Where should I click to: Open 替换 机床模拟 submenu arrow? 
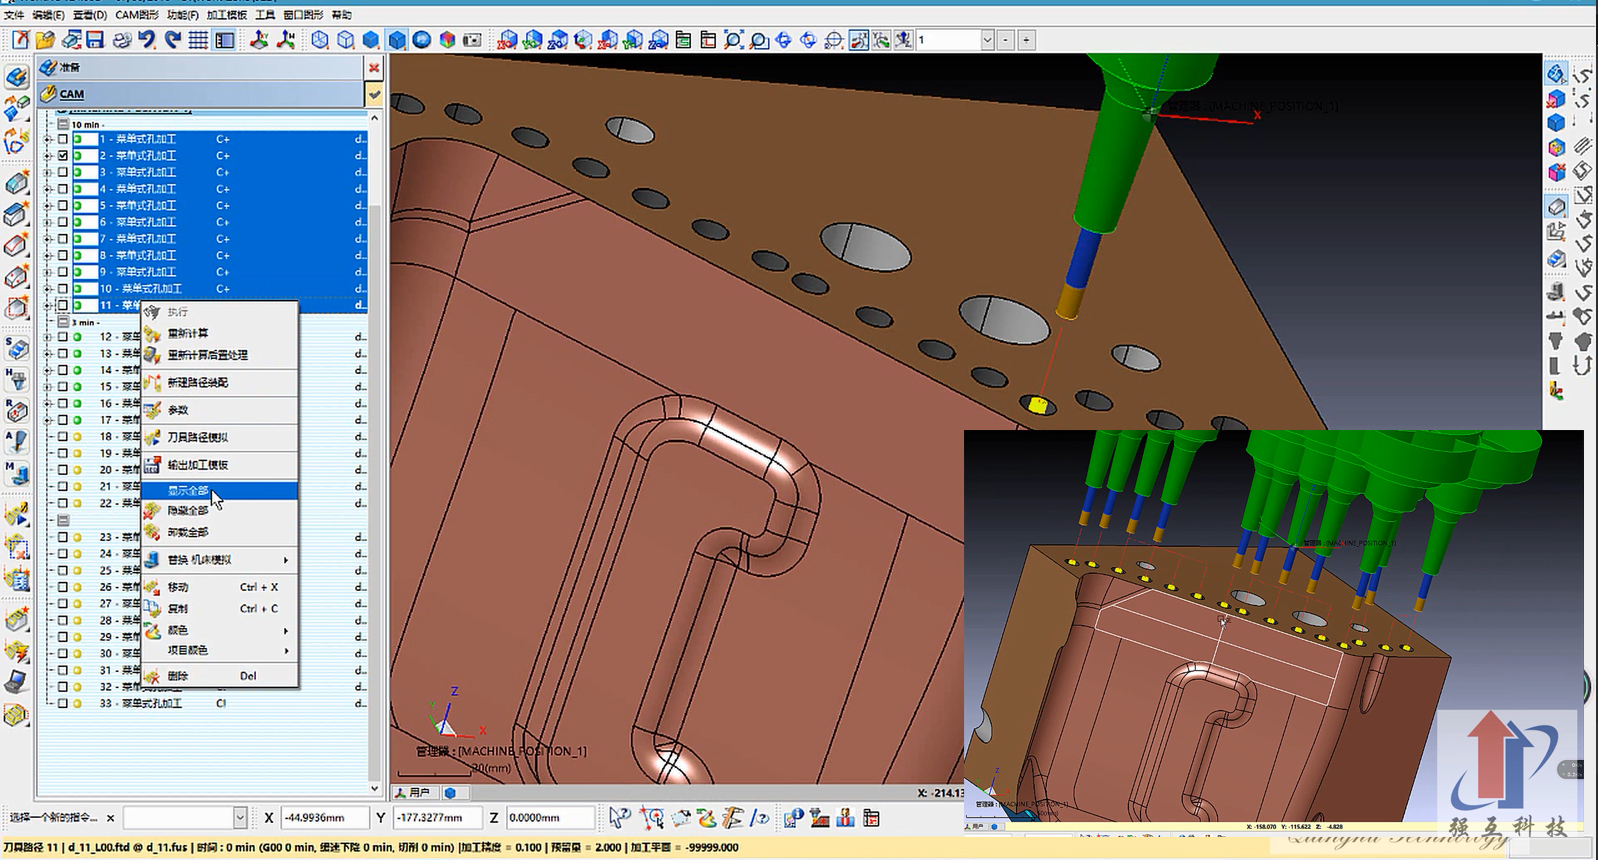285,560
